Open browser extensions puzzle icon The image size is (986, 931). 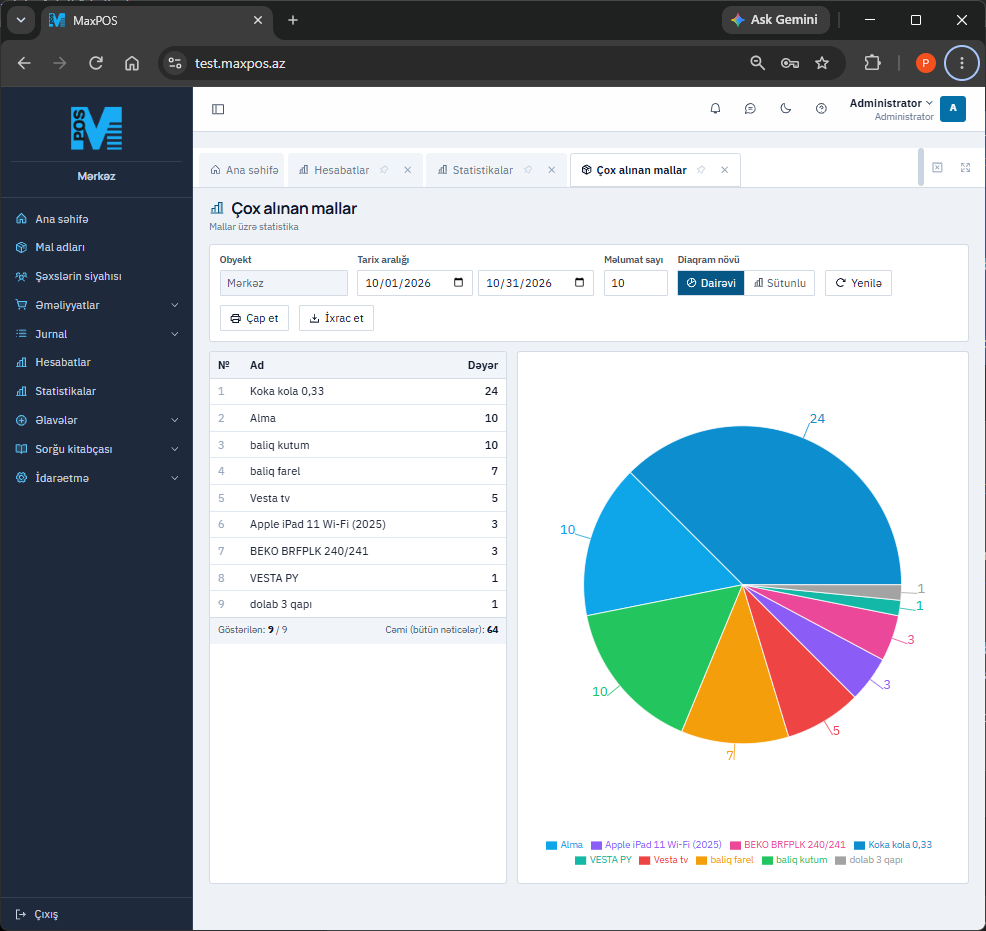pos(872,63)
